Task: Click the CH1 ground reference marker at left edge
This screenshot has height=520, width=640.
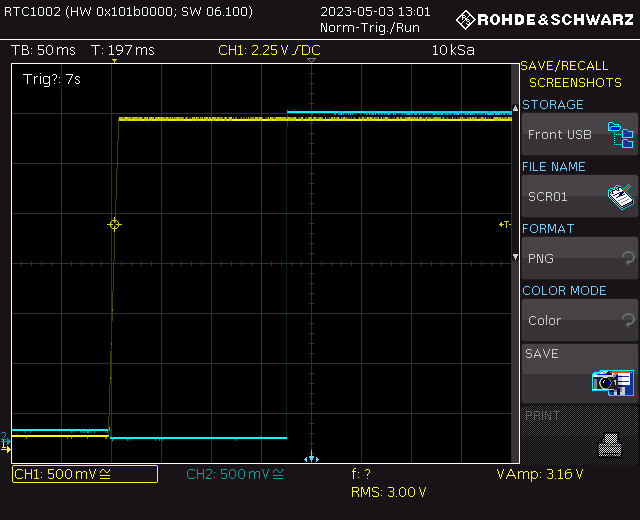Action: [6, 447]
